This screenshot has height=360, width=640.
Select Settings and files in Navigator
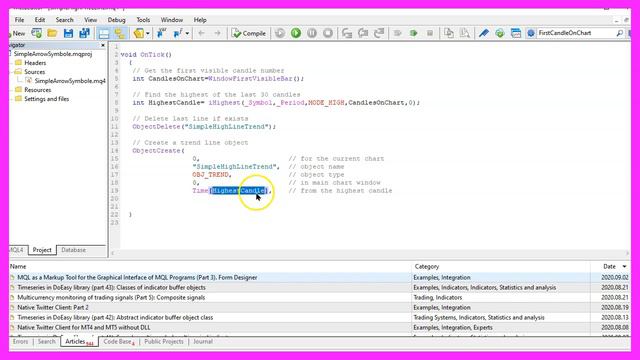(x=47, y=99)
